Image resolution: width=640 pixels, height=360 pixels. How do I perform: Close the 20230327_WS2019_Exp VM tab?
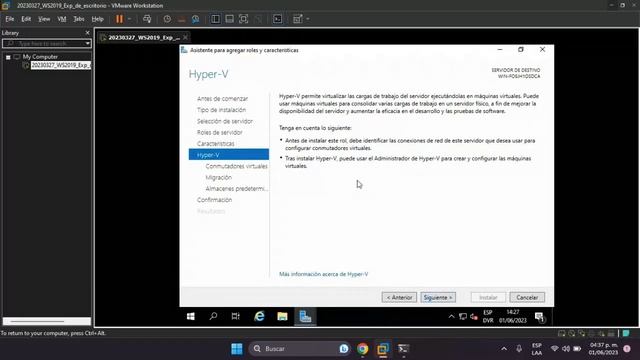[x=185, y=38]
